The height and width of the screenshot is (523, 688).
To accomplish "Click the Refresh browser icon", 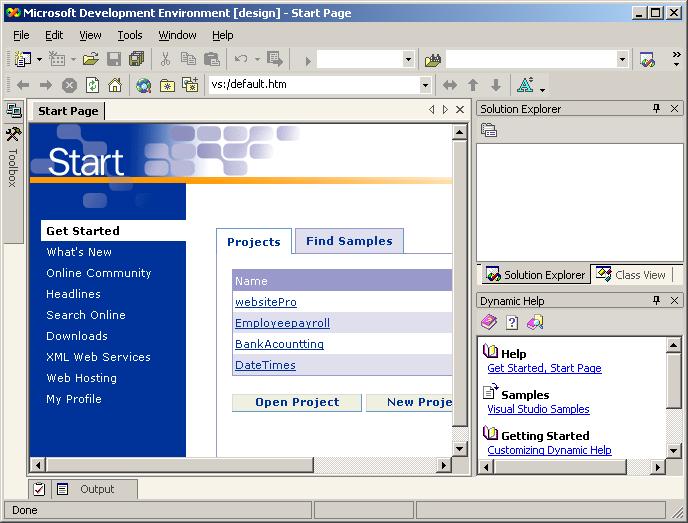I will tap(92, 85).
